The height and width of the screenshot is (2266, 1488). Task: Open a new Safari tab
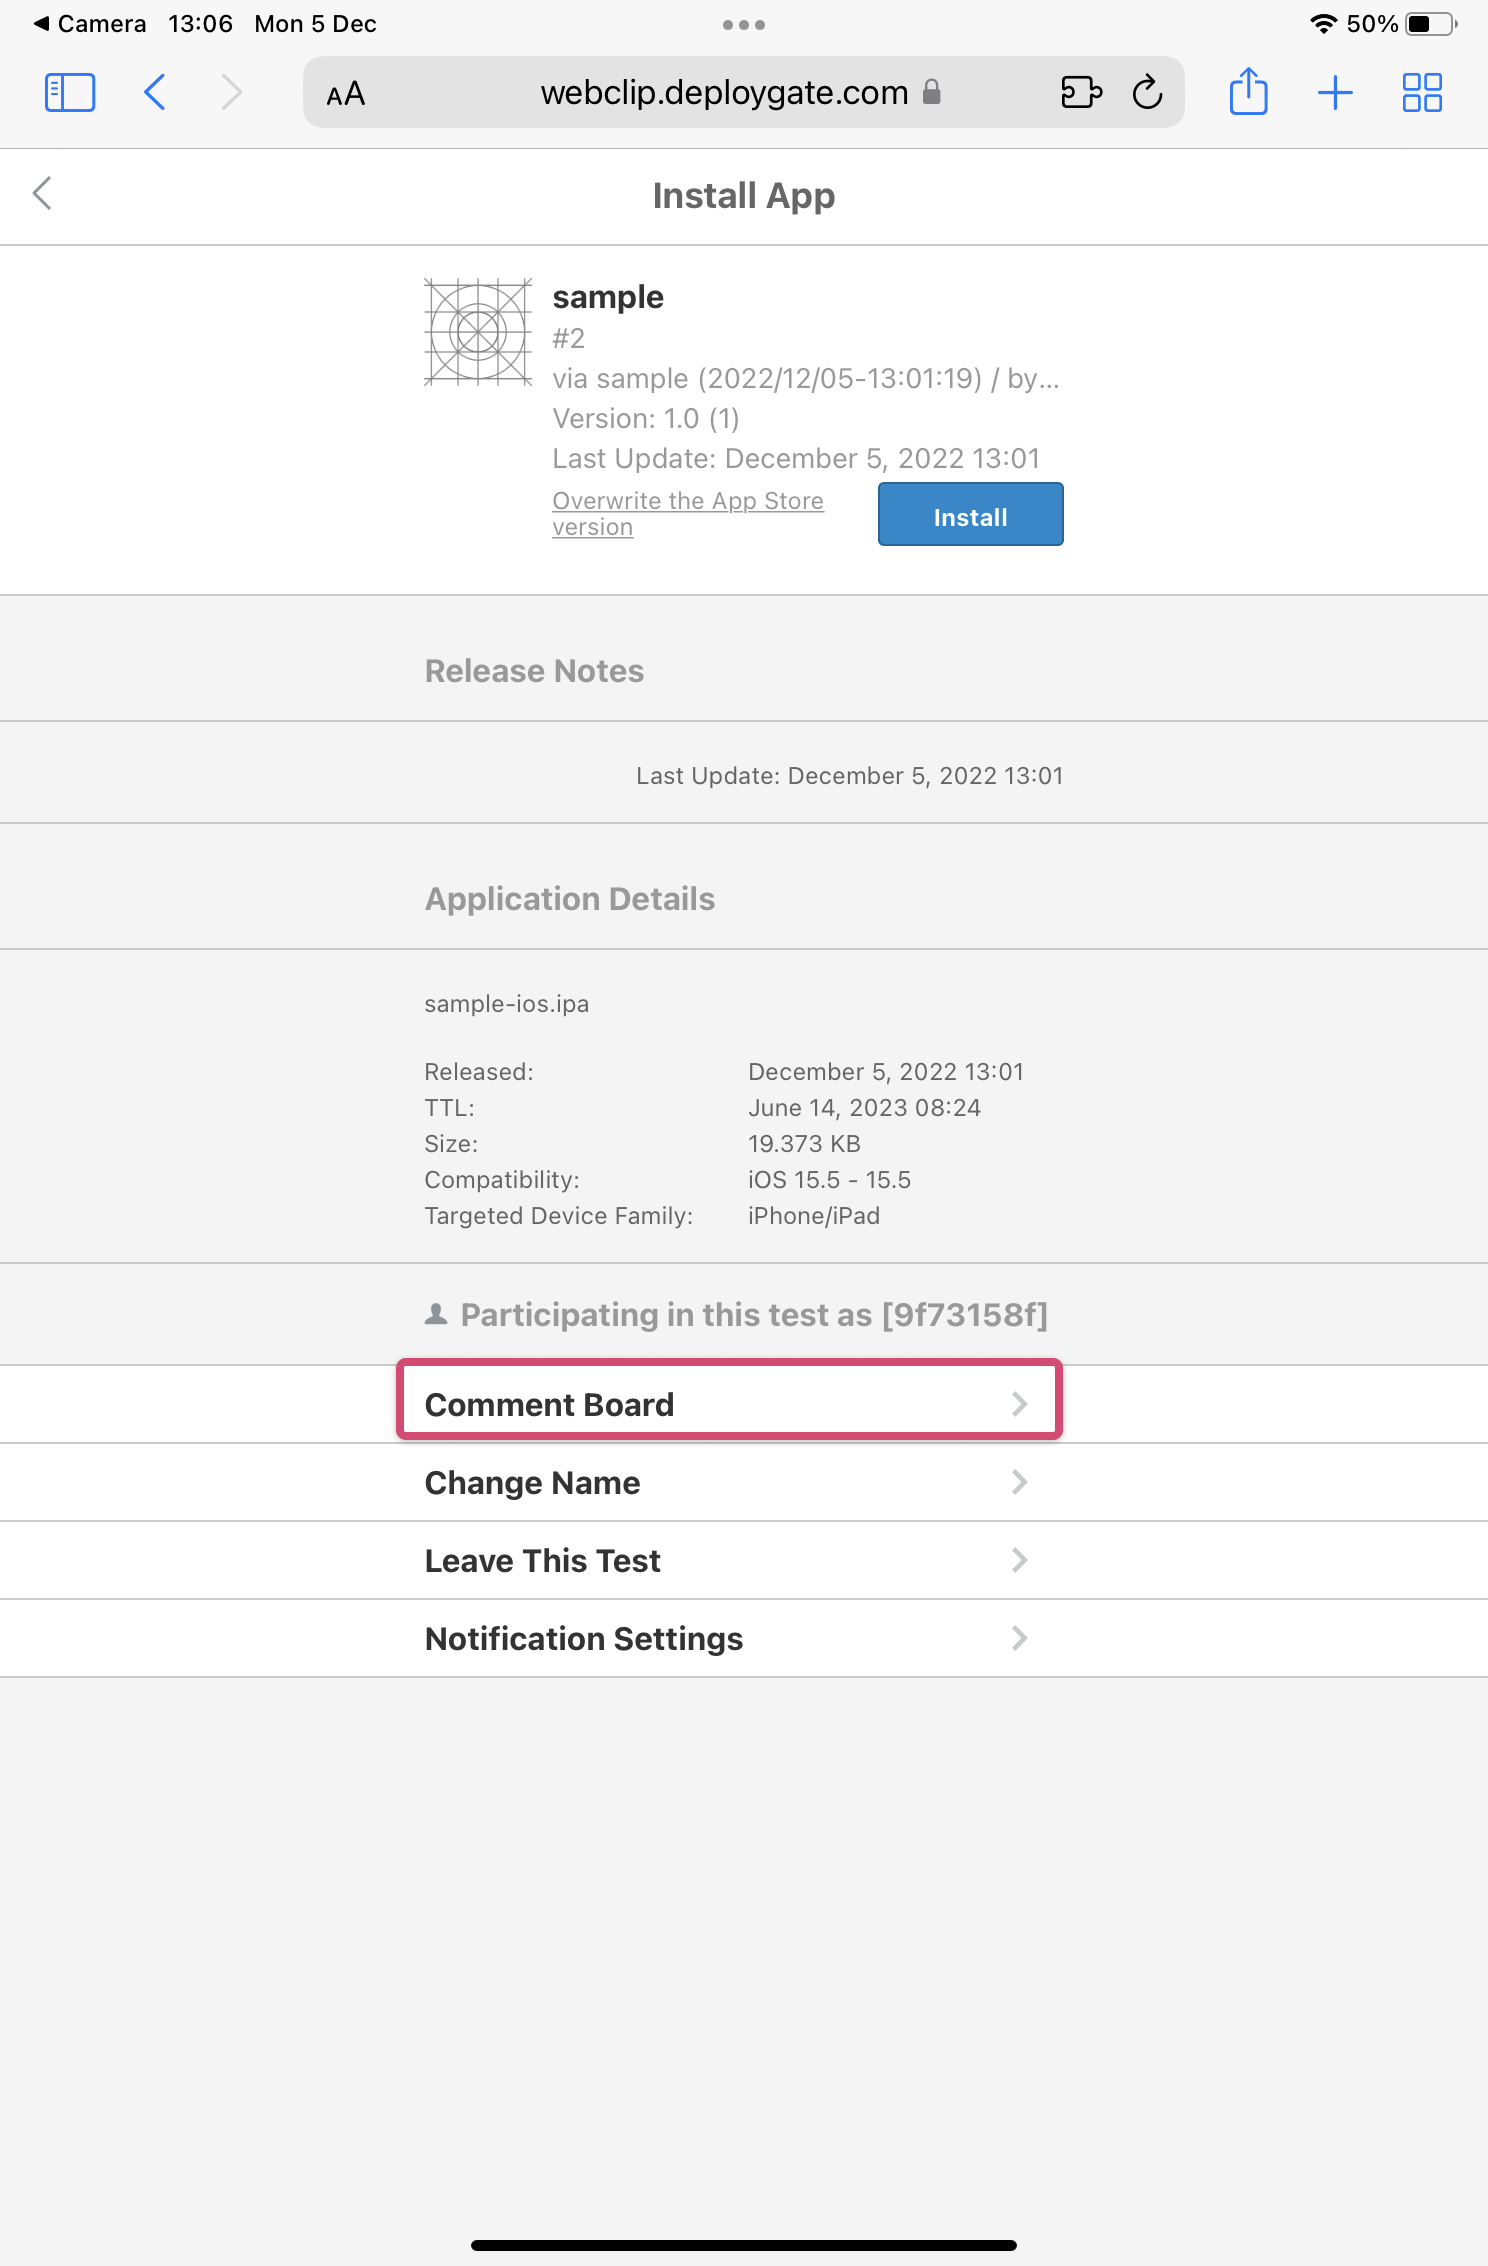1335,93
